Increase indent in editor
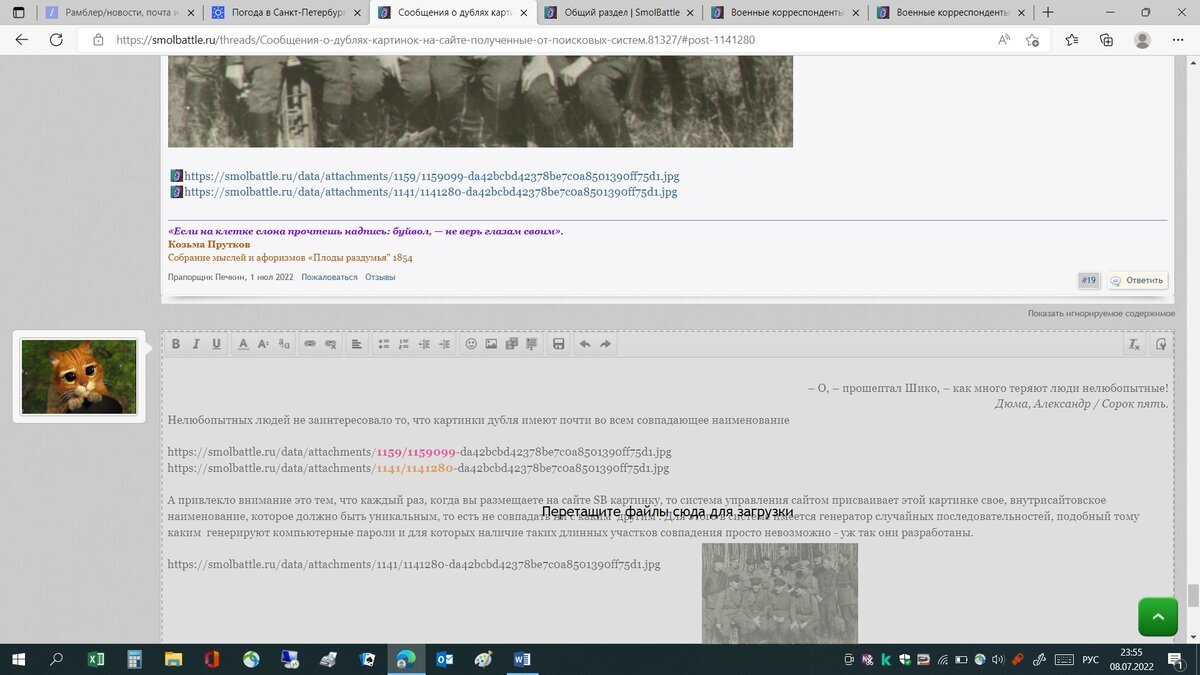This screenshot has width=1200, height=675. (444, 344)
